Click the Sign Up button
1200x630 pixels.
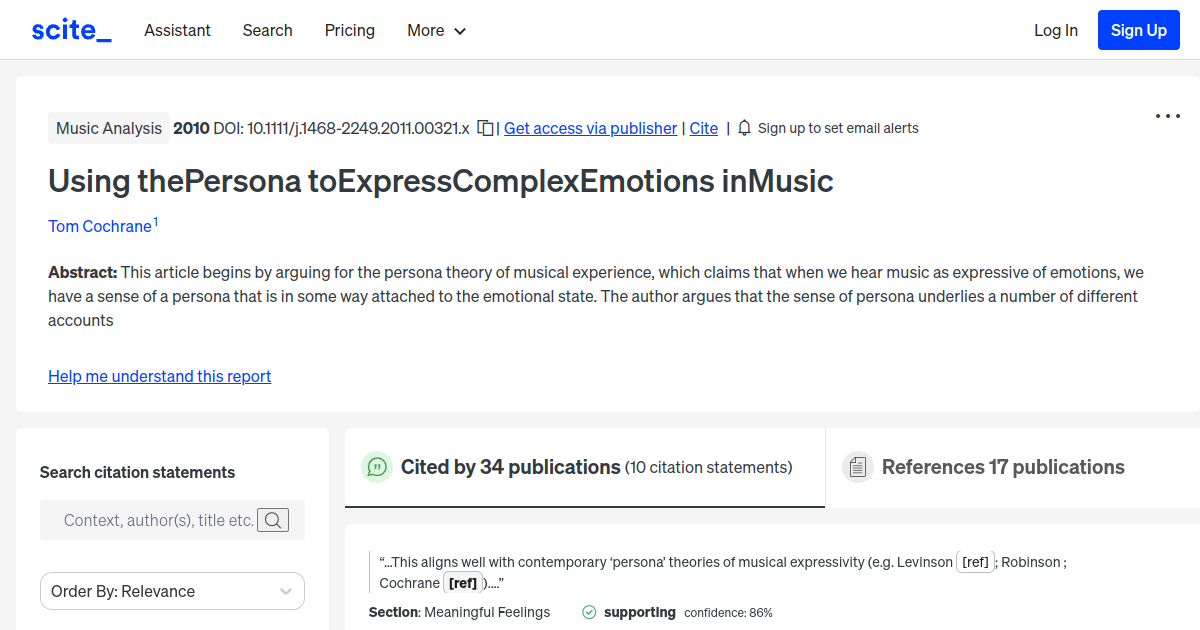(x=1138, y=30)
